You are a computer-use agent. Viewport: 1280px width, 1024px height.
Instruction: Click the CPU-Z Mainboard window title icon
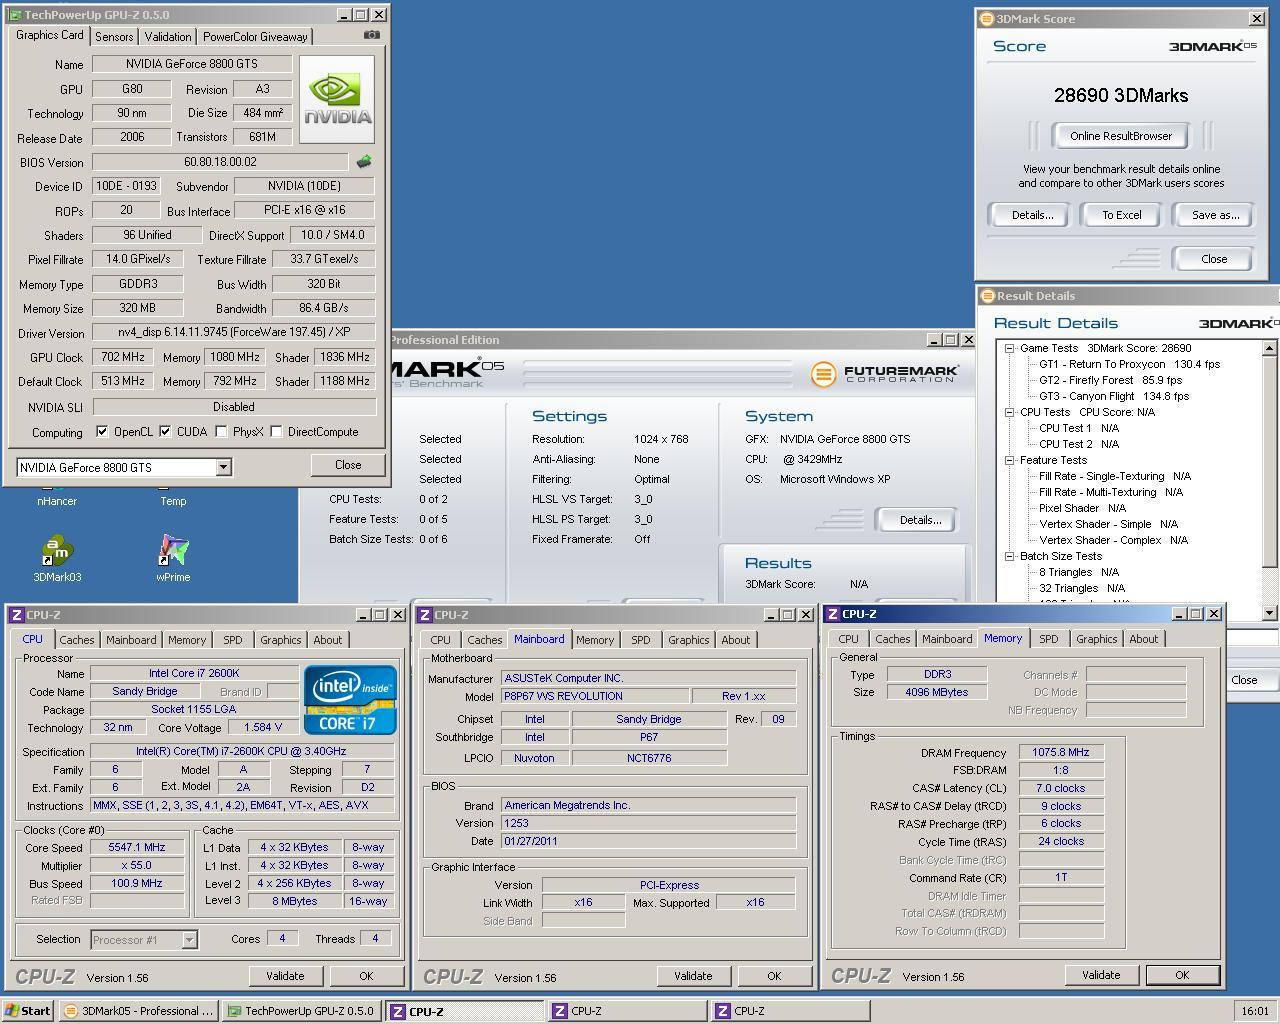click(x=424, y=615)
